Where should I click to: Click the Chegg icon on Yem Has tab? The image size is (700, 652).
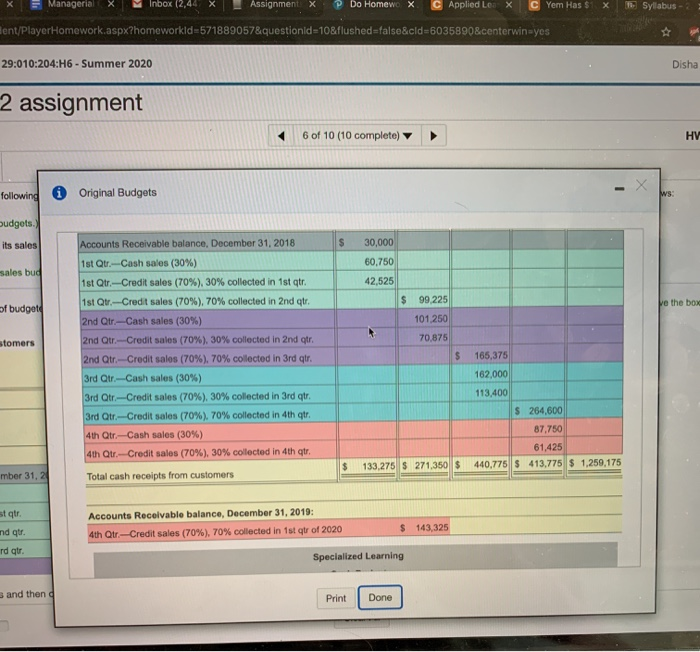click(x=533, y=5)
